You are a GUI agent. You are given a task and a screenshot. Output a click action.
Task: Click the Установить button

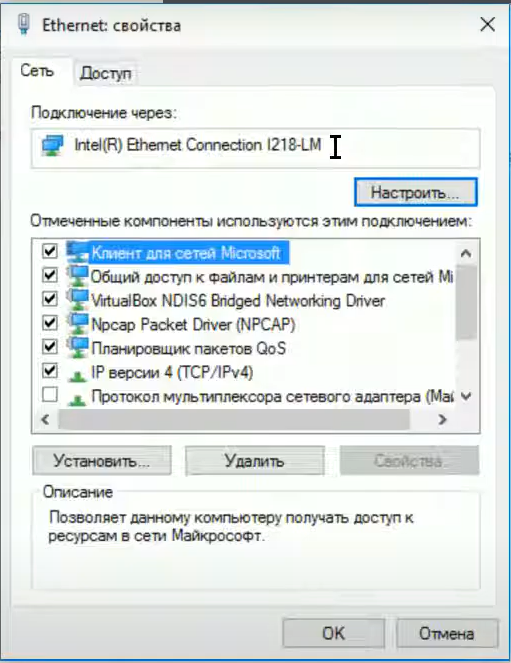tap(102, 460)
